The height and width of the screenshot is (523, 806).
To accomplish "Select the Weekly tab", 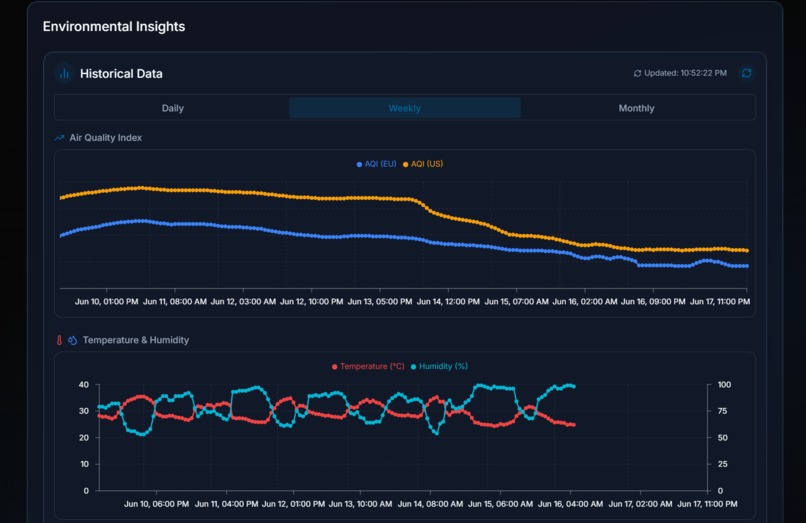I will click(405, 108).
